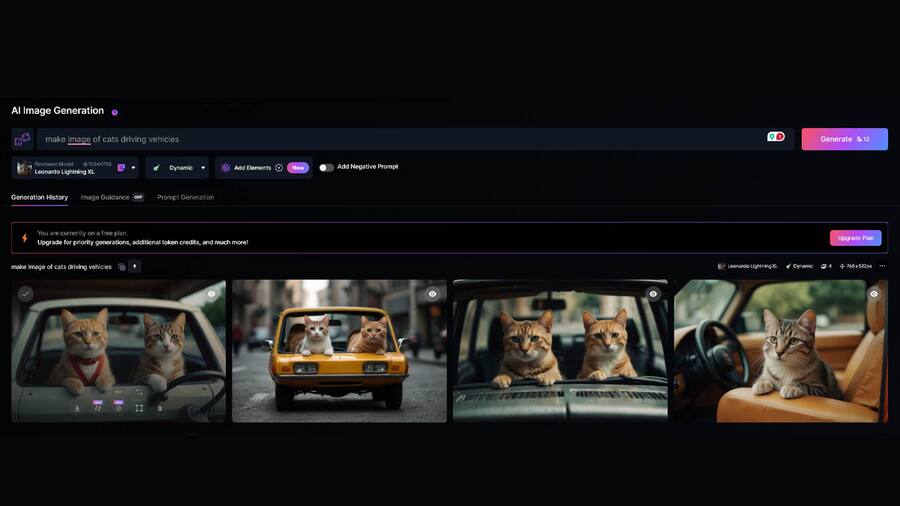Switch to the Prompt Generation tab
The height and width of the screenshot is (506, 900).
[x=185, y=197]
